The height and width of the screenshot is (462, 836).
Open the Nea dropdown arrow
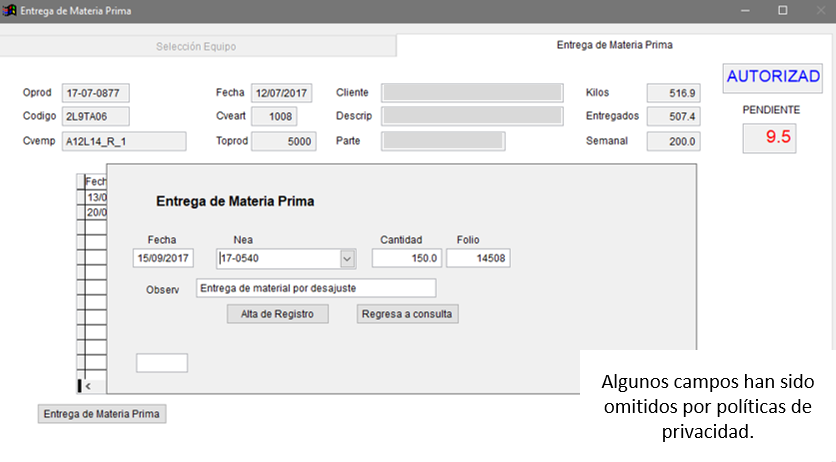click(347, 259)
